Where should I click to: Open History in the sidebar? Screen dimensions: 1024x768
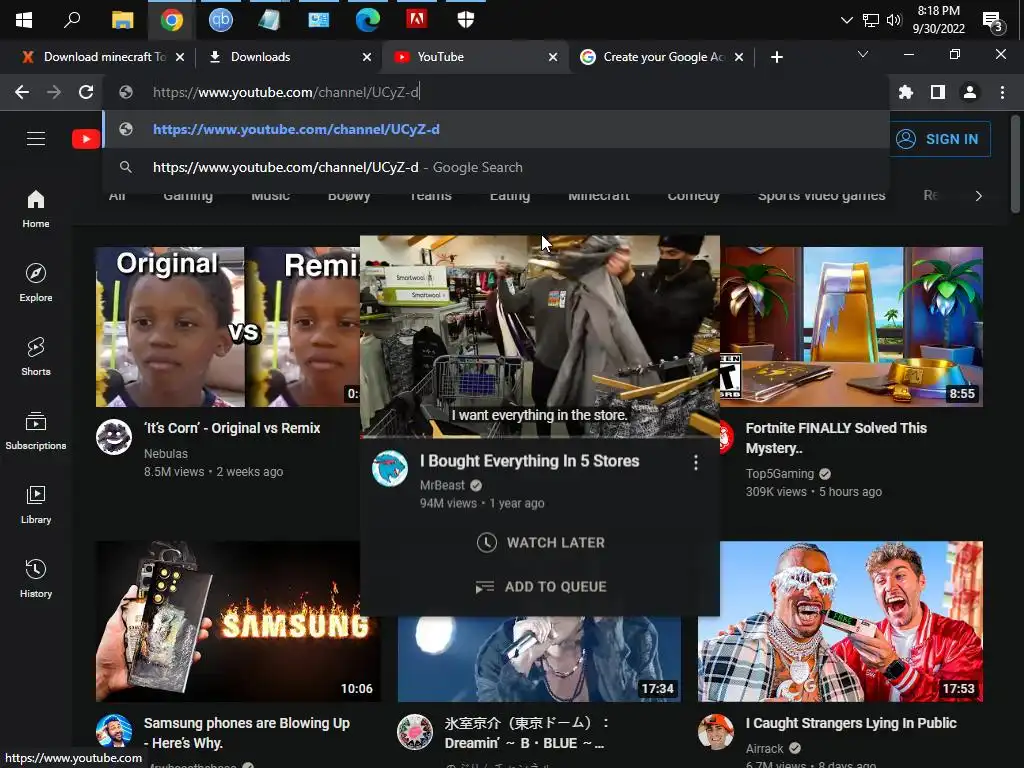pyautogui.click(x=36, y=579)
